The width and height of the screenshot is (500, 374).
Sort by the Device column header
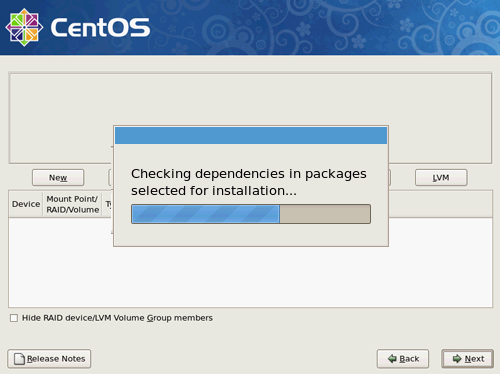tap(26, 204)
